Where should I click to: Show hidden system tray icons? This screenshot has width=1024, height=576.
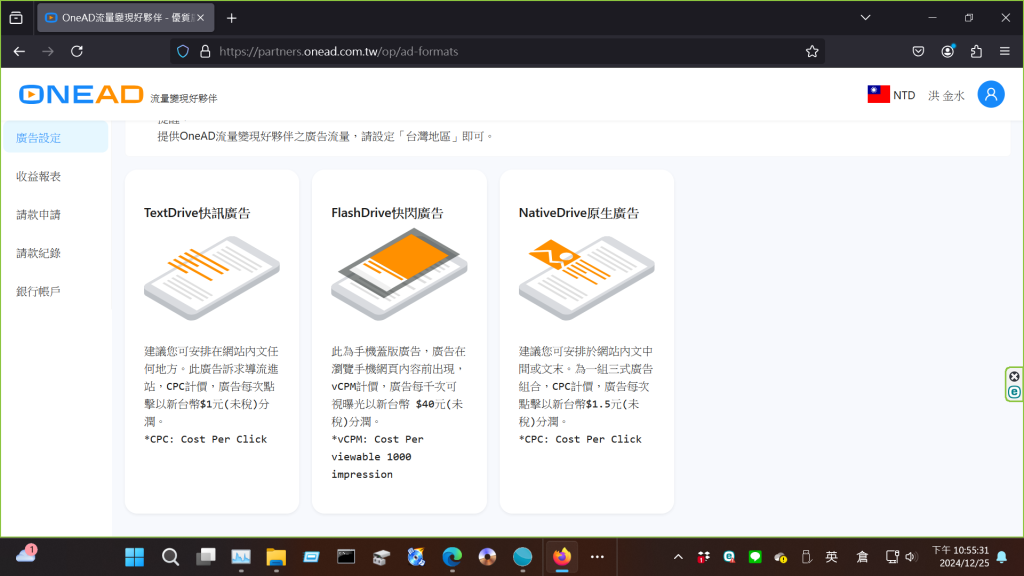678,557
